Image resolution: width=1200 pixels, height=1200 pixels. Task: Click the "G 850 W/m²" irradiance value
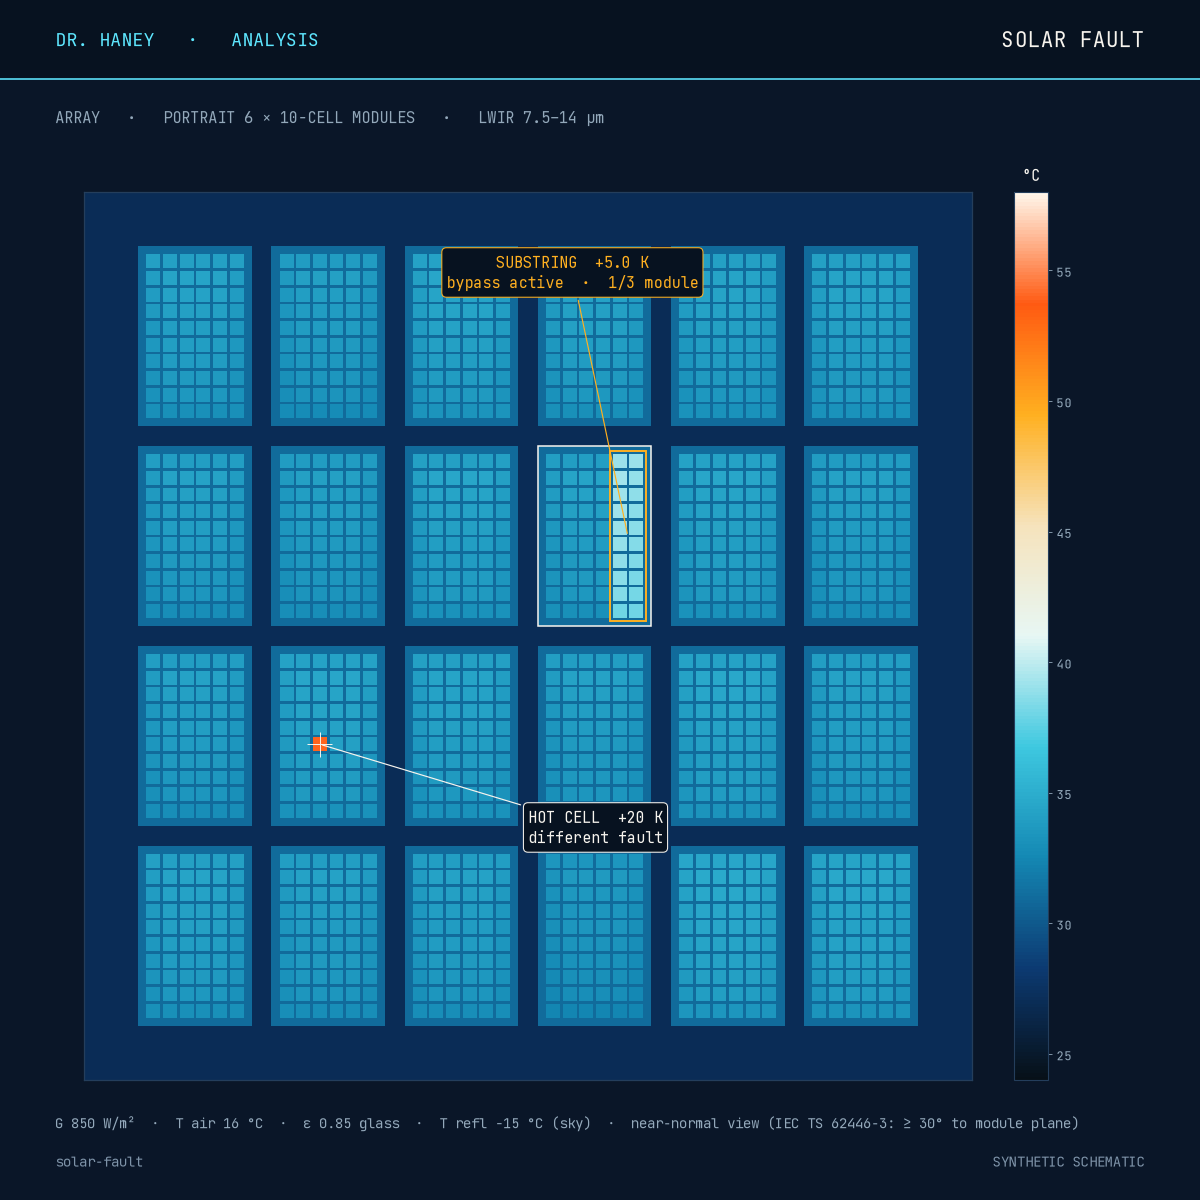[x=96, y=1124]
